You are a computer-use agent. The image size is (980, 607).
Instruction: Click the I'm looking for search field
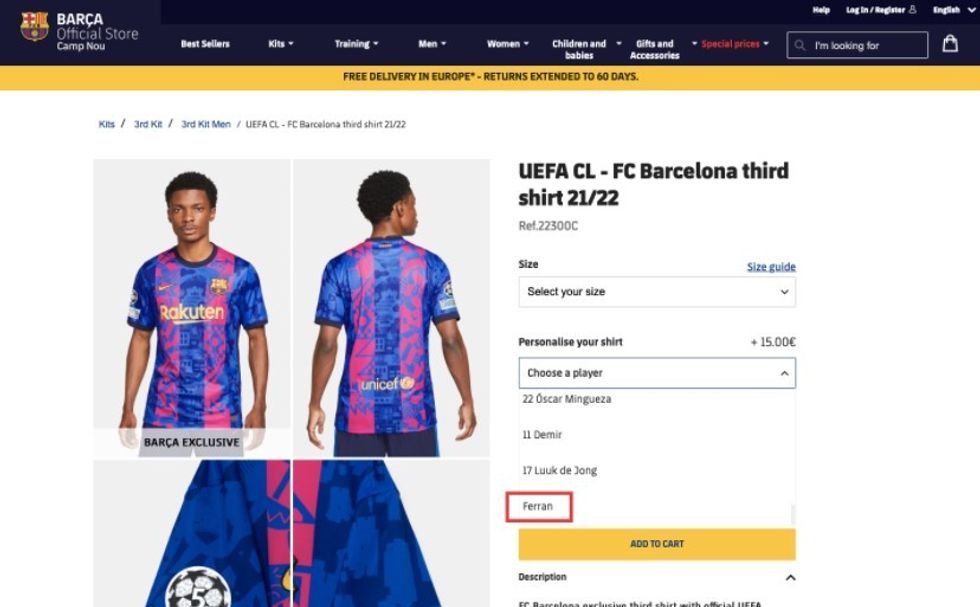coord(867,46)
